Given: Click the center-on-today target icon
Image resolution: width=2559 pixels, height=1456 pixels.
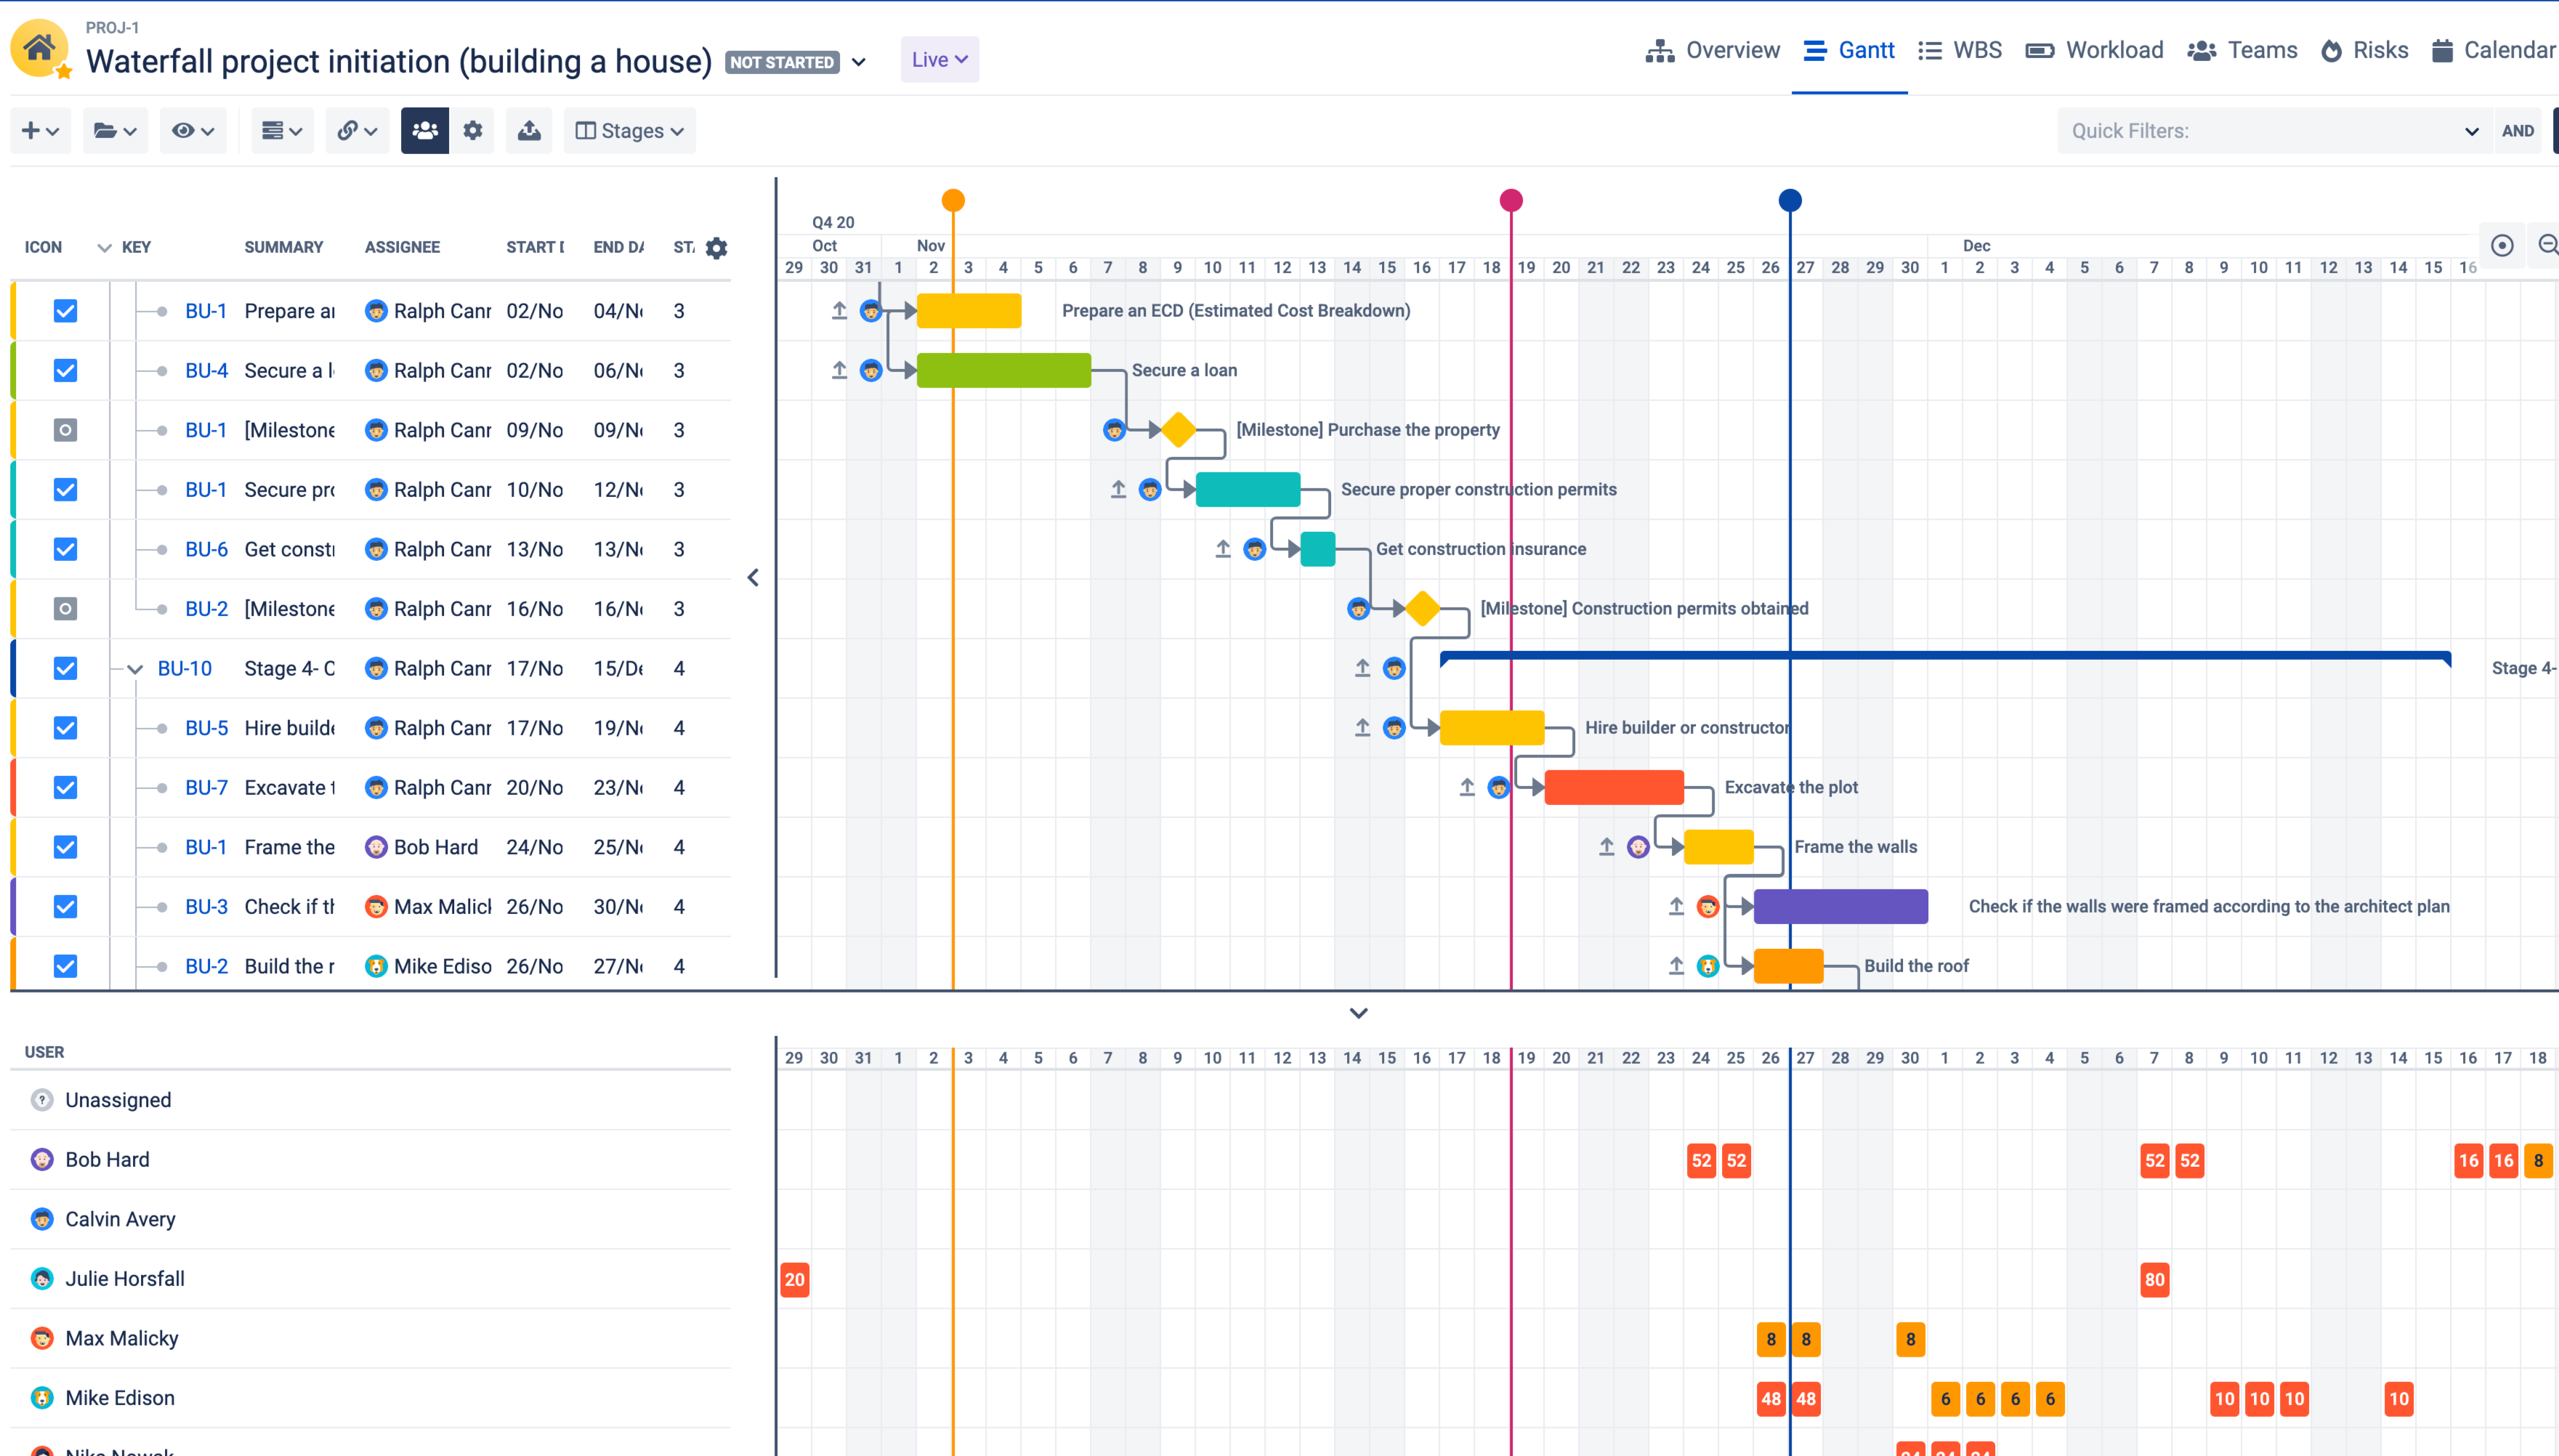Looking at the screenshot, I should (2501, 245).
